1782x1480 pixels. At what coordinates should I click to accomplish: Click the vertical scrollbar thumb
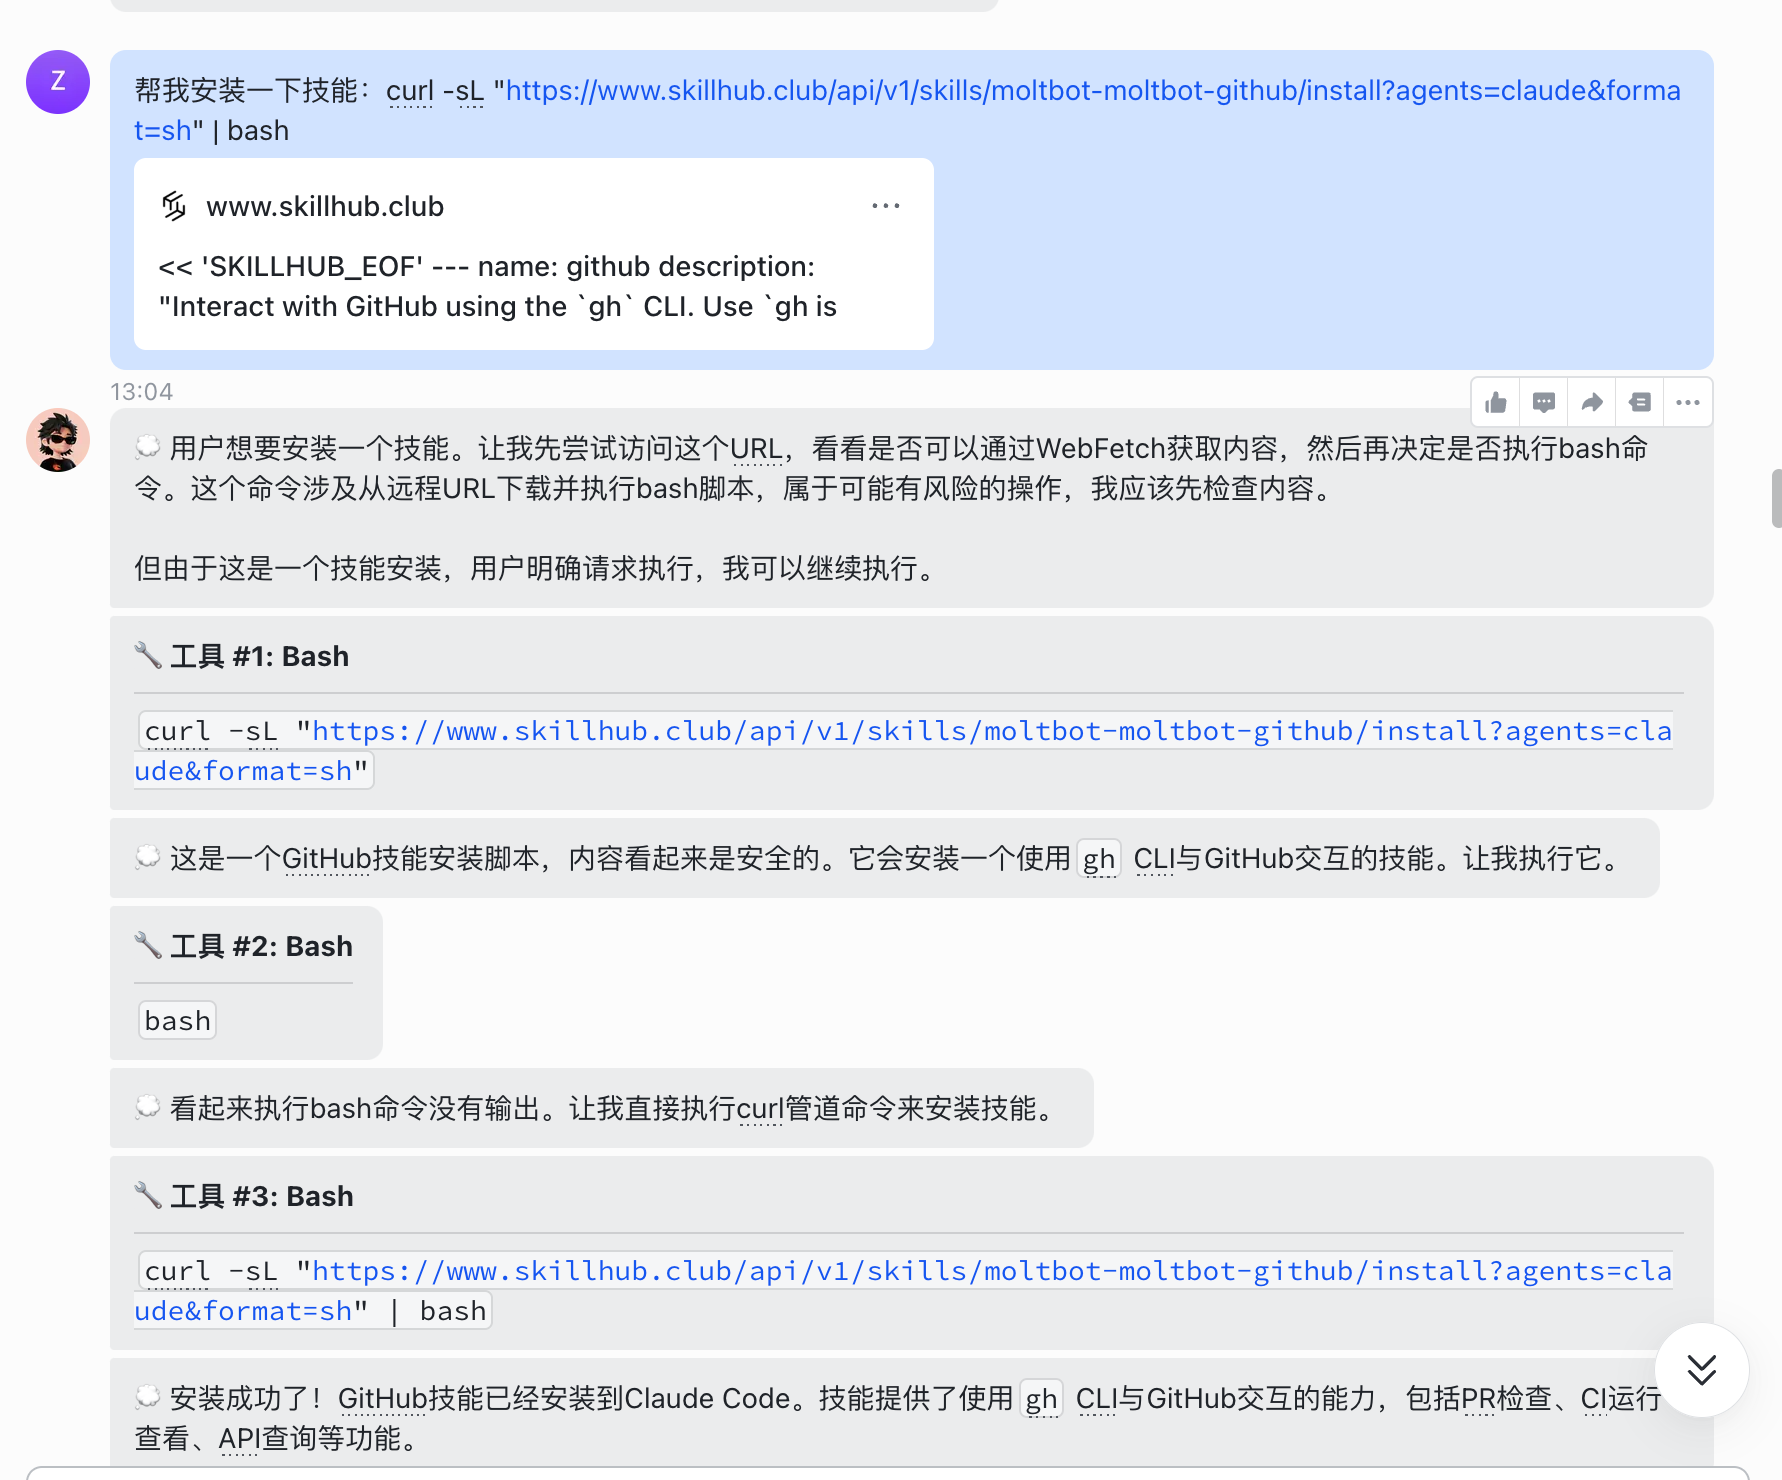(x=1775, y=497)
